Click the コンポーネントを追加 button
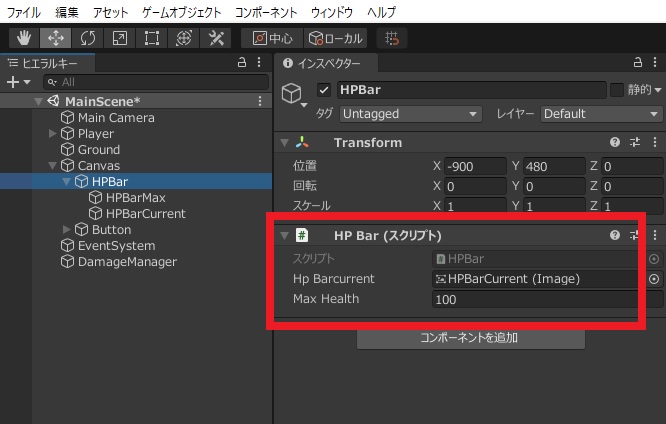This screenshot has width=666, height=424. [471, 338]
